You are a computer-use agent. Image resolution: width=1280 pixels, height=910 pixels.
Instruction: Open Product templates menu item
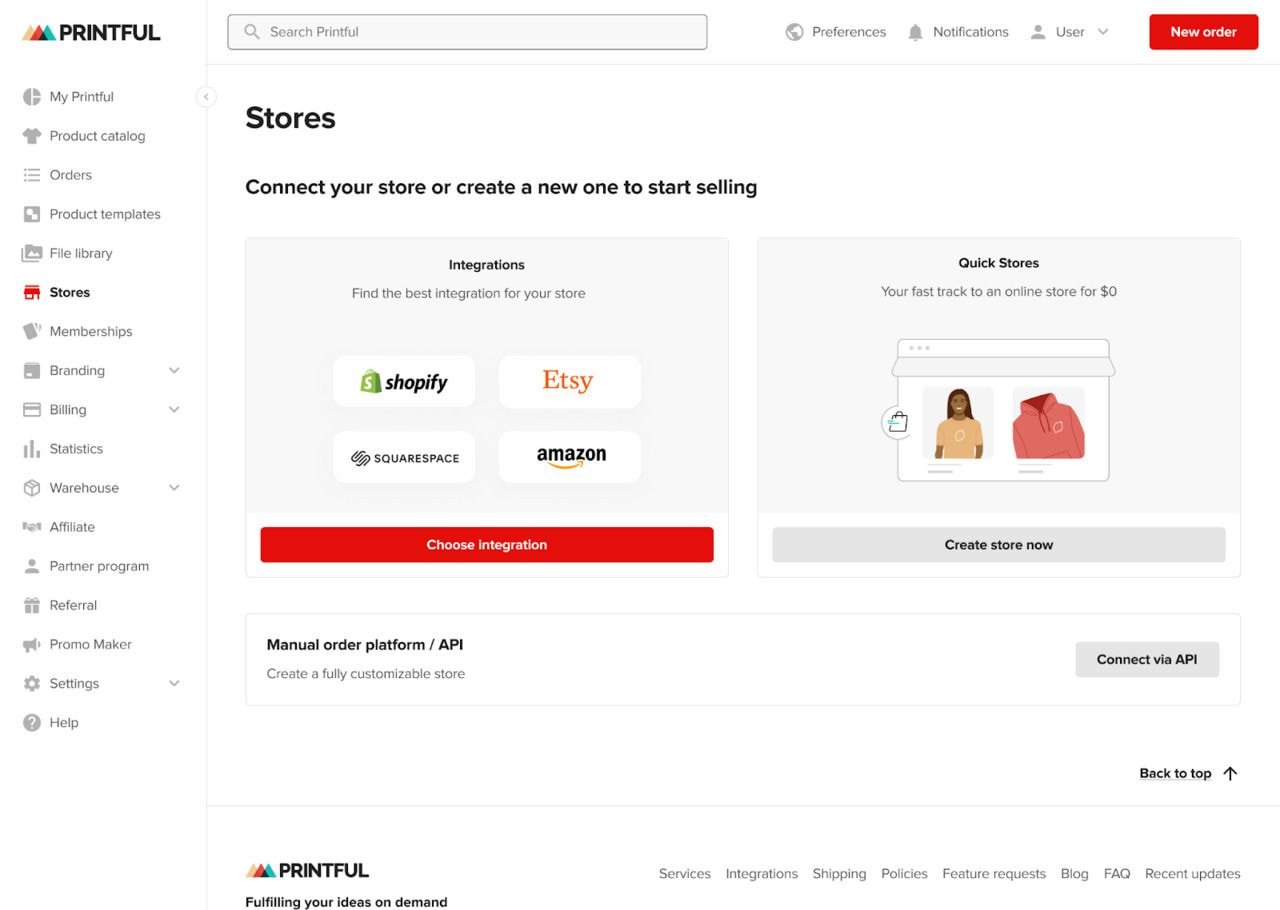[104, 214]
